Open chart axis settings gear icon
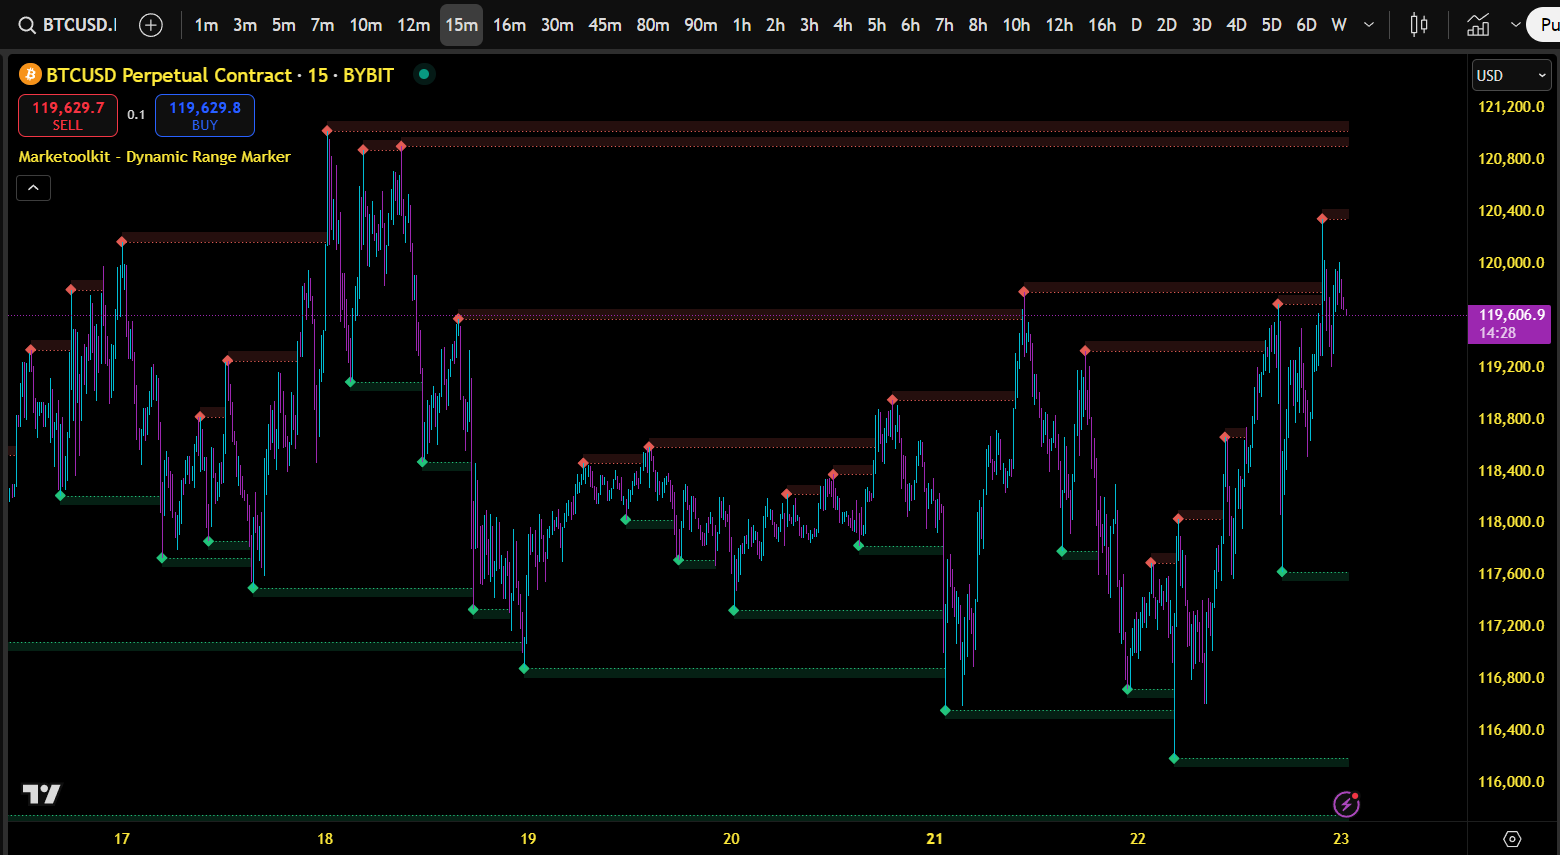The height and width of the screenshot is (855, 1560). [x=1512, y=839]
